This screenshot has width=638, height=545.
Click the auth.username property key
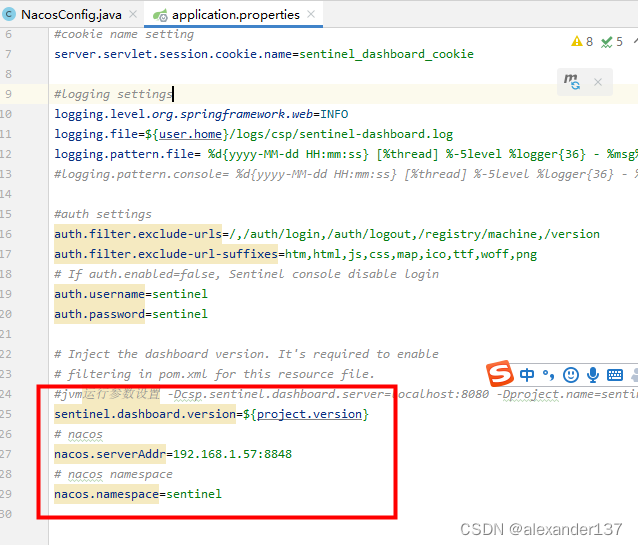pos(99,294)
